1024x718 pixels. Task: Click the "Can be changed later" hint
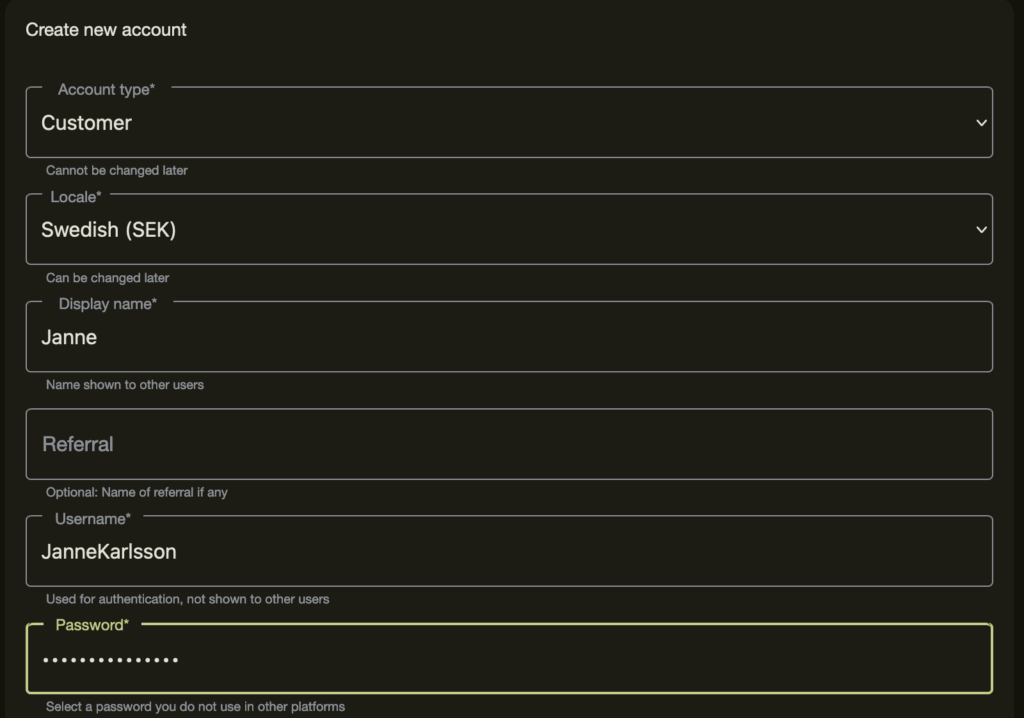pyautogui.click(x=107, y=278)
